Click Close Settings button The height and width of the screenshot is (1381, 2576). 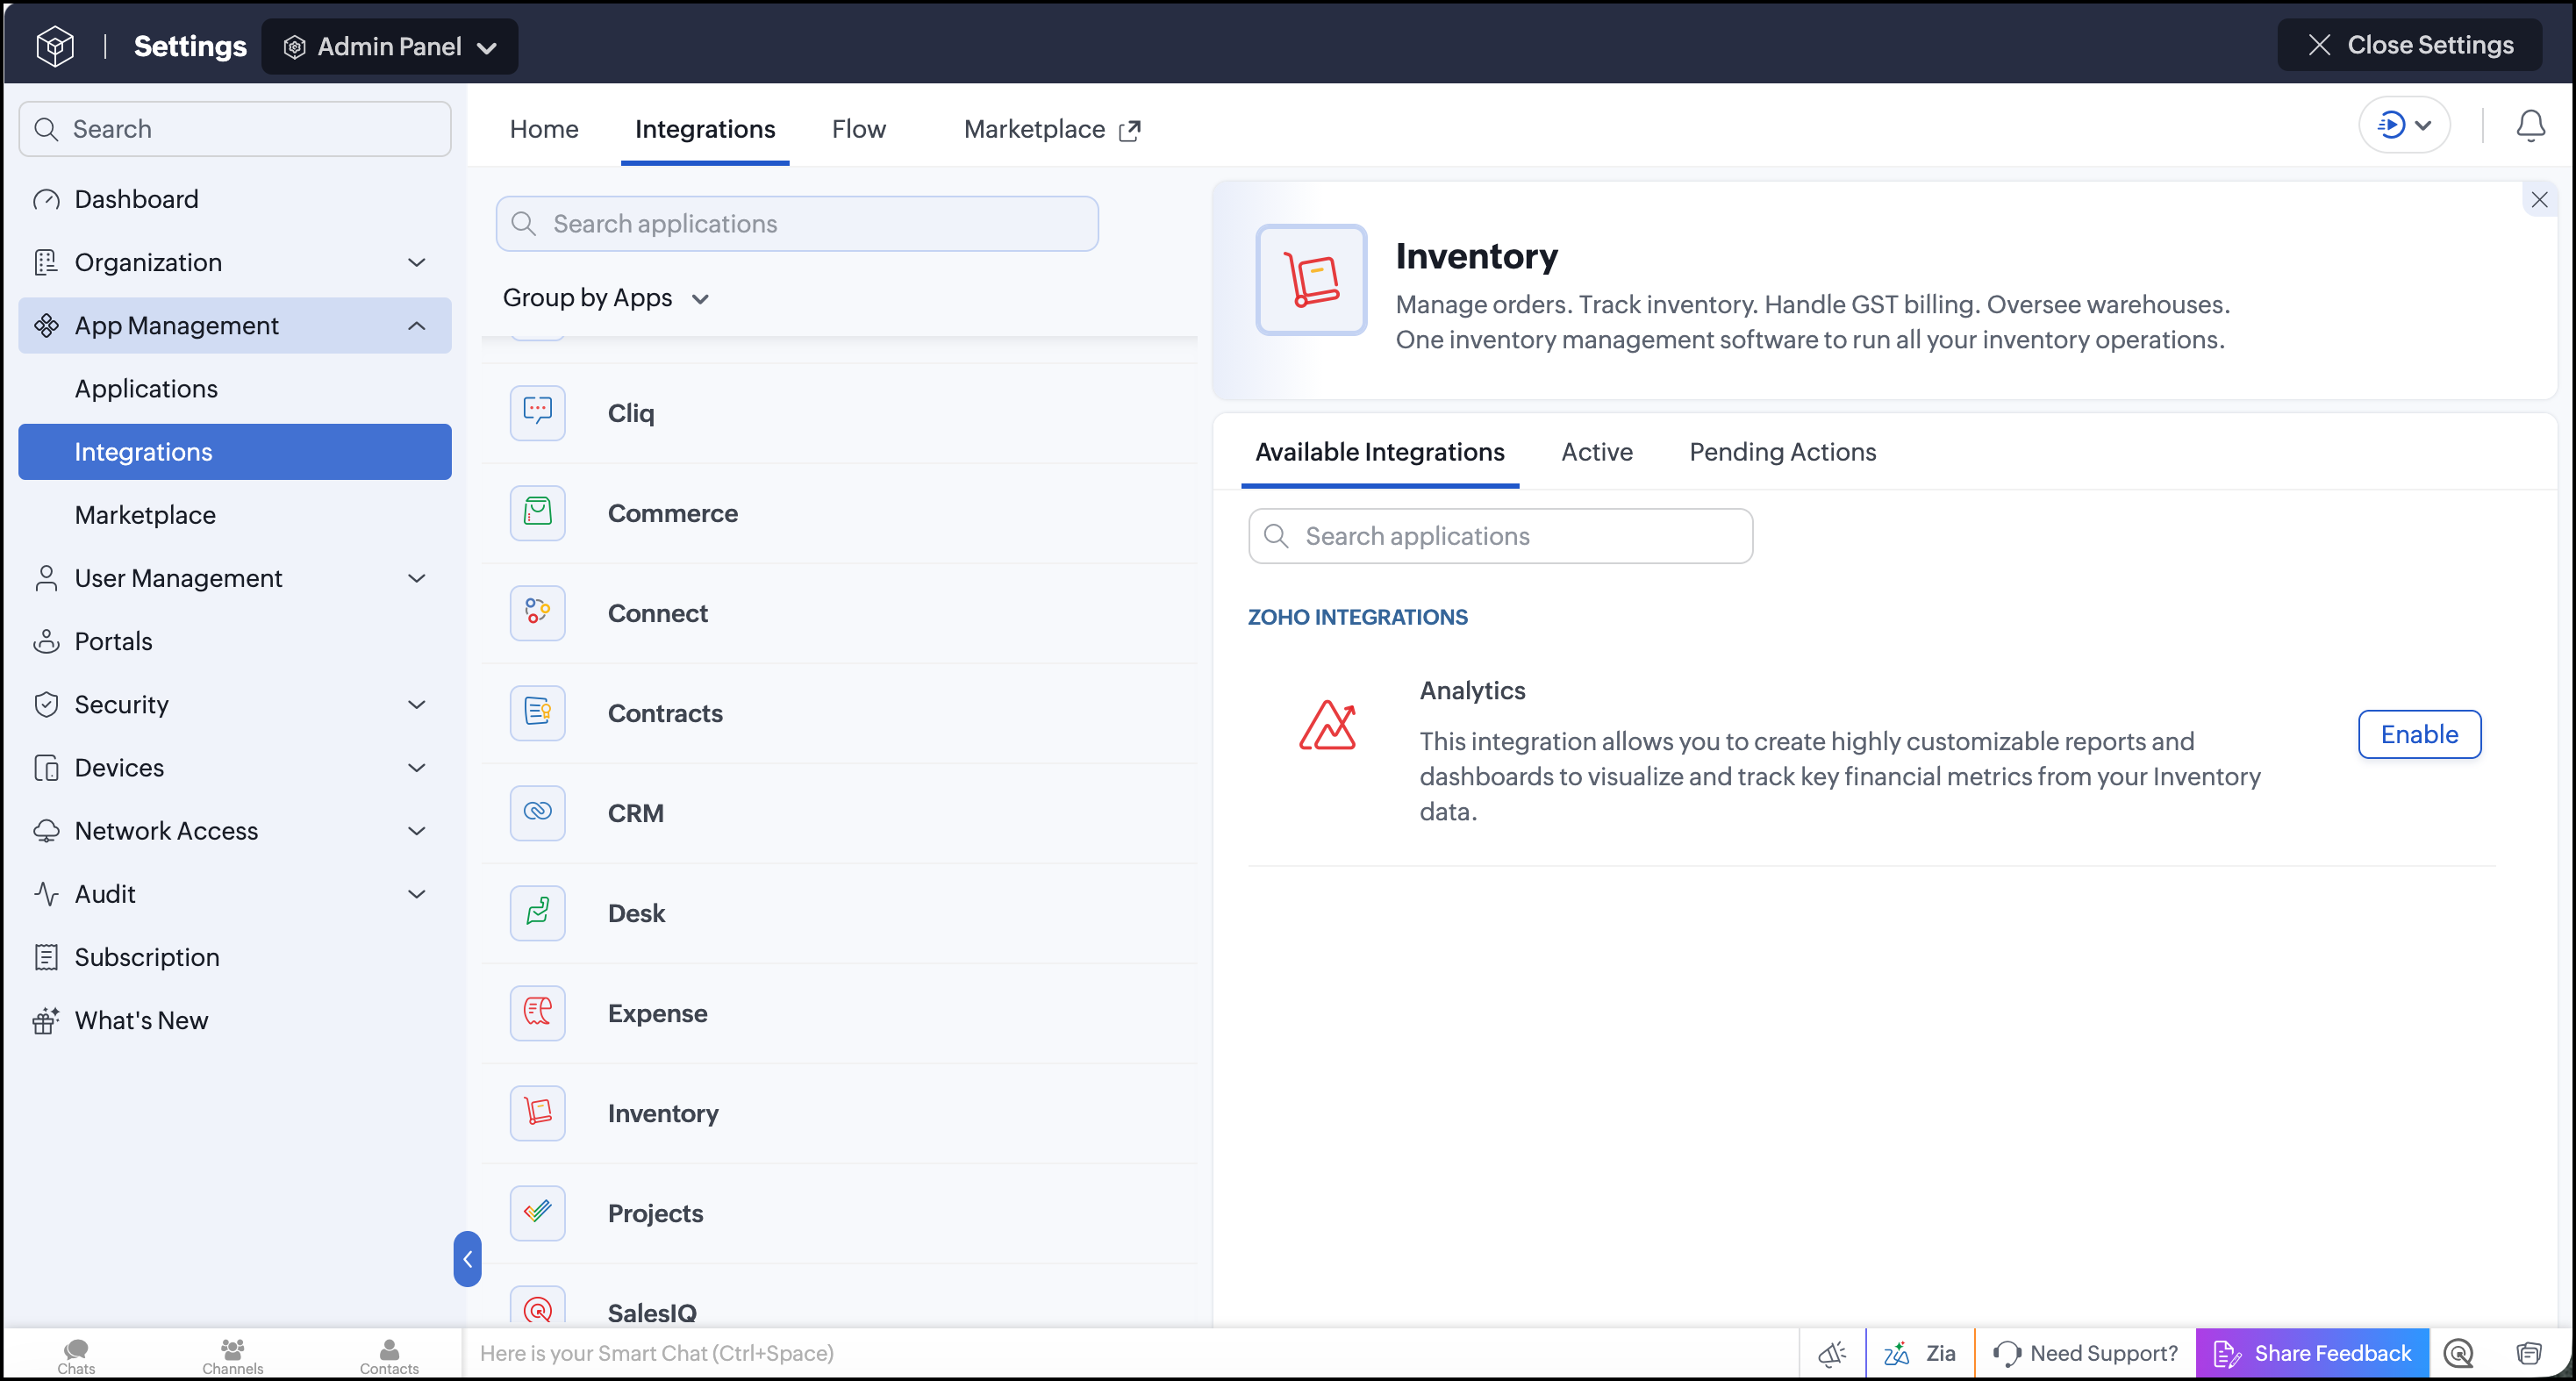[x=2410, y=45]
